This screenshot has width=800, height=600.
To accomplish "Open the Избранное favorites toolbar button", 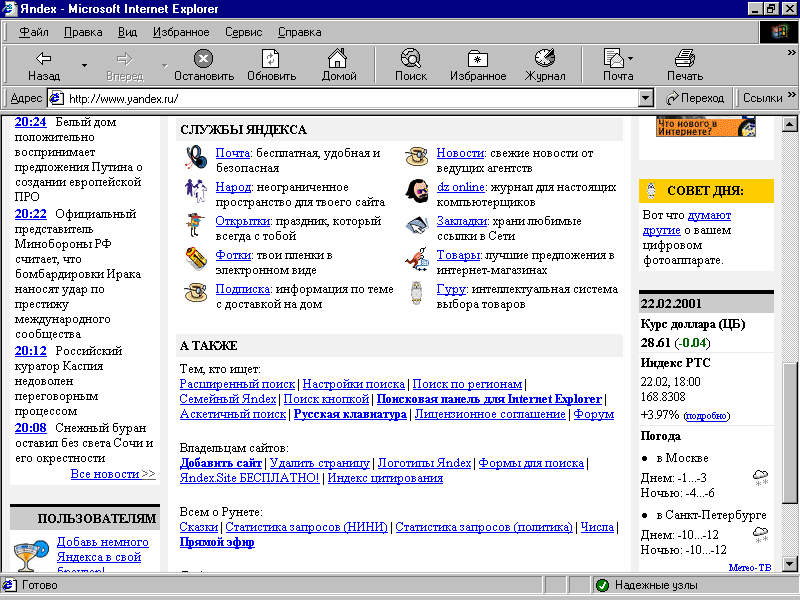I will pos(478,65).
